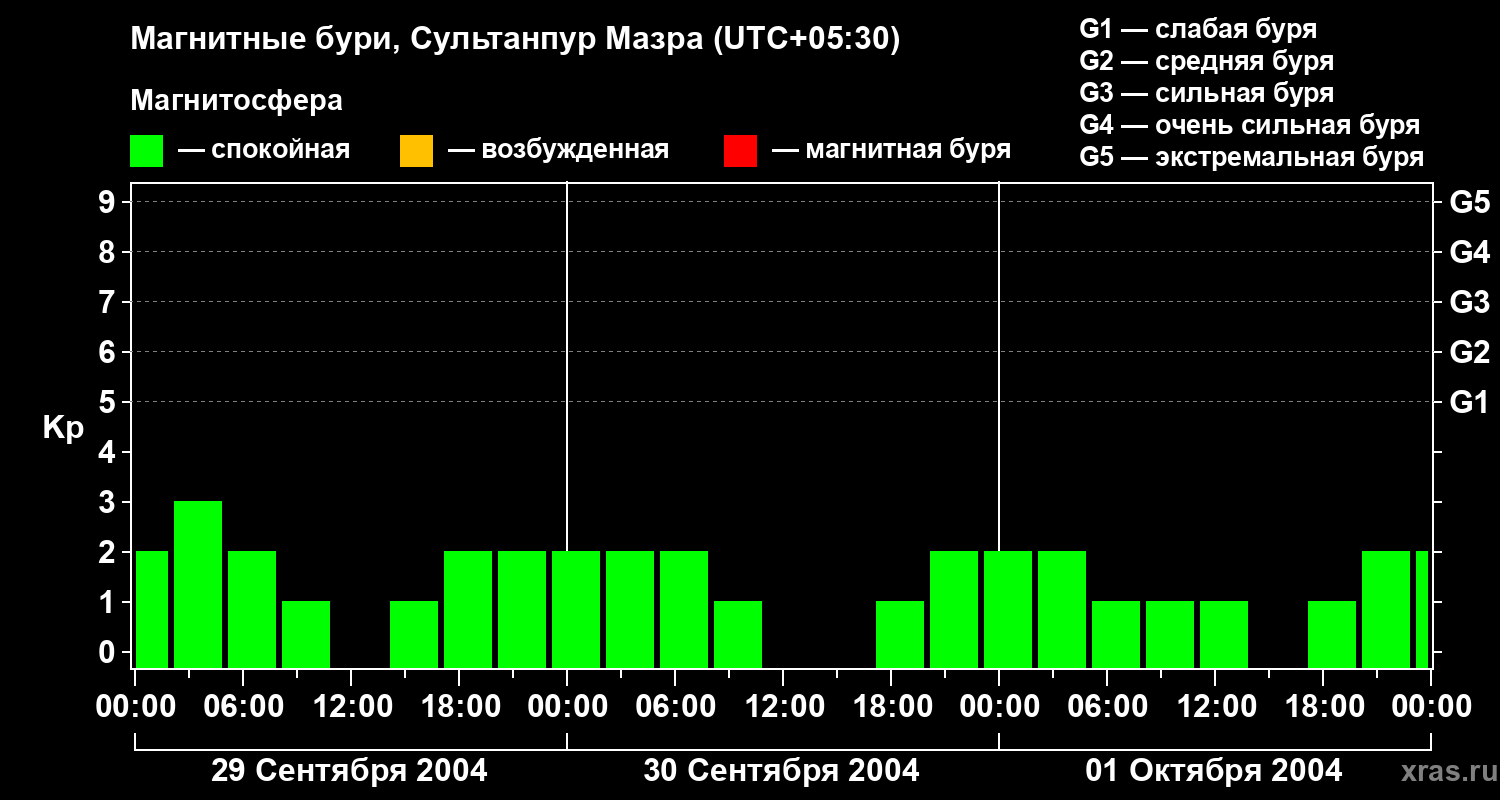The width and height of the screenshot is (1500, 800).
Task: Click the '12:00' time label for 01 Октября
Action: (1215, 707)
